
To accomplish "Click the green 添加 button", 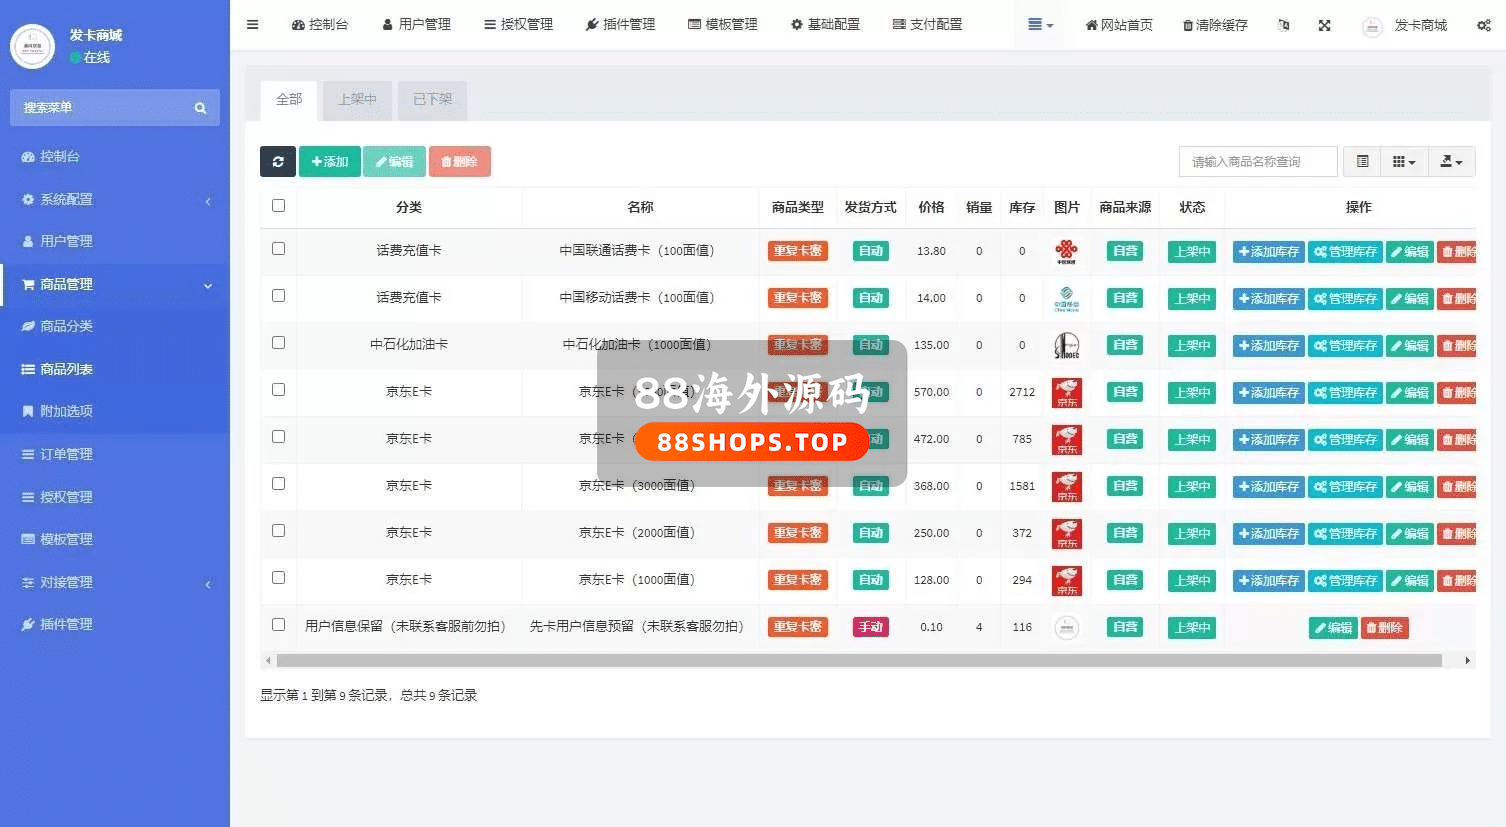I will pyautogui.click(x=329, y=161).
